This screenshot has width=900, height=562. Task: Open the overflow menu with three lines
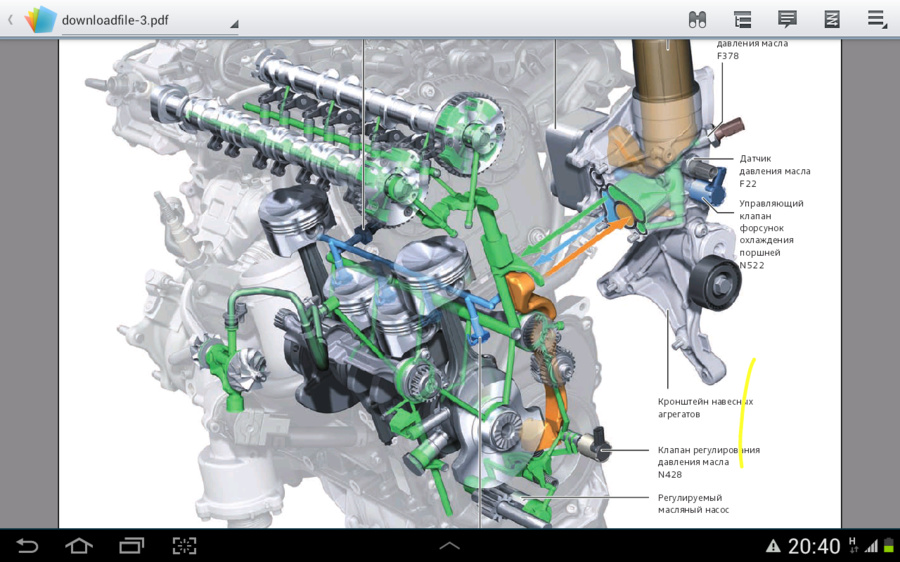tap(877, 20)
